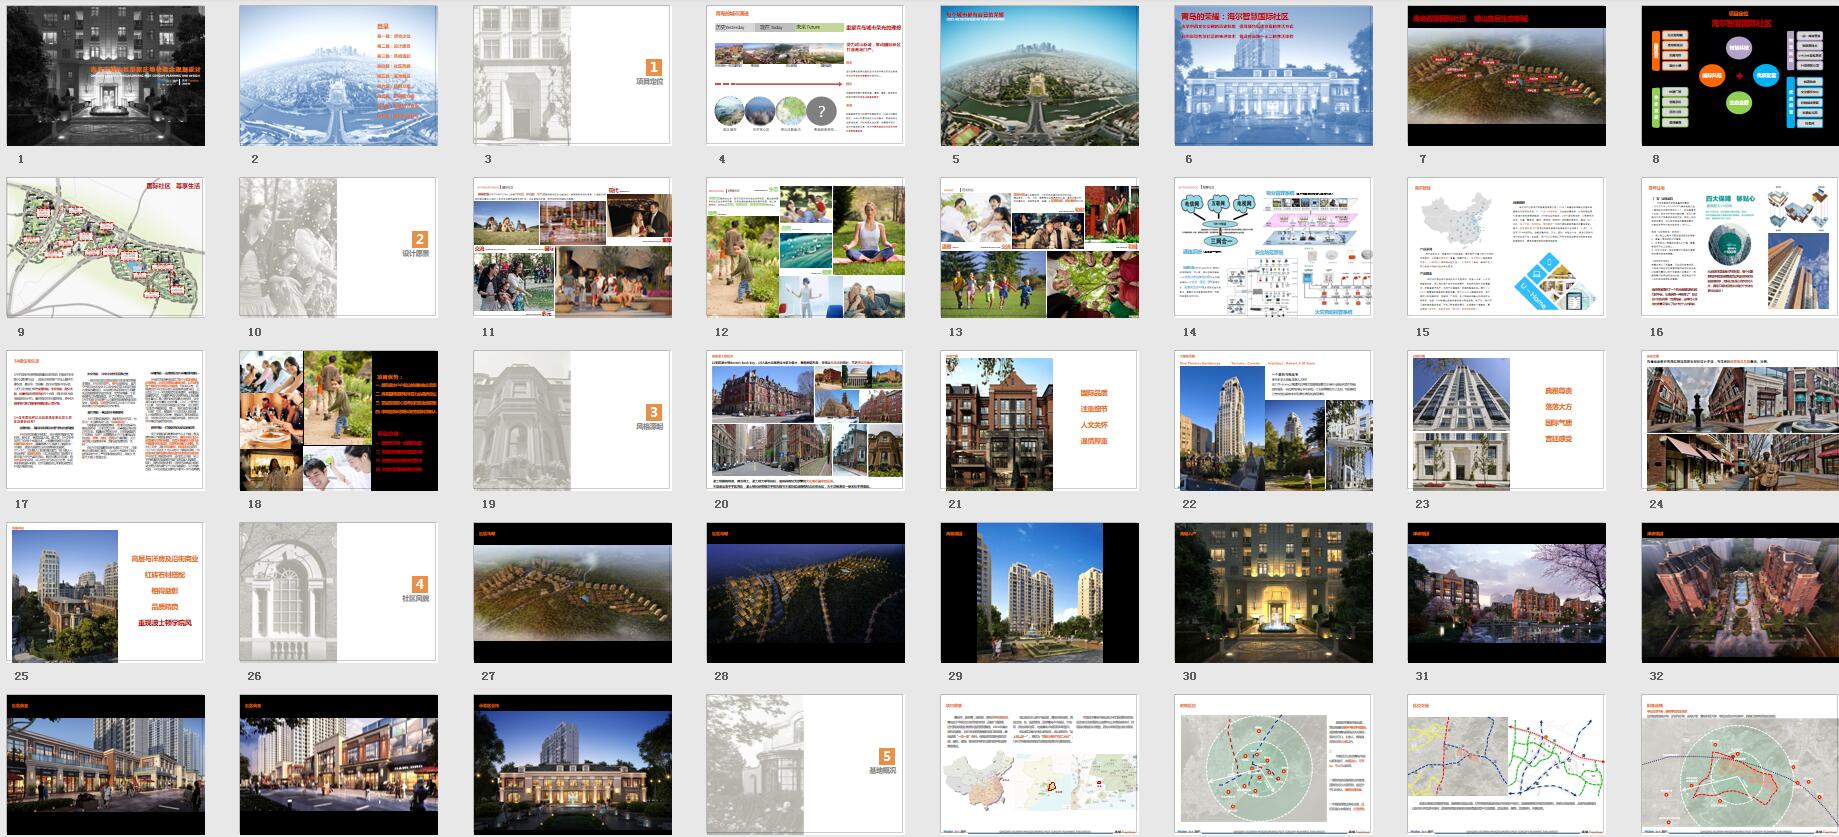
Task: Select slide 1 black-and-white building cover
Action: tap(105, 76)
